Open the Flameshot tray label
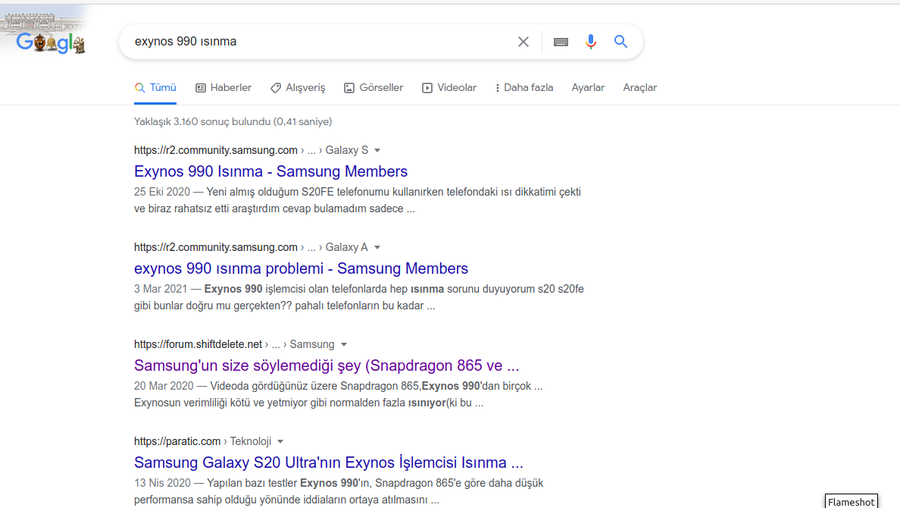 click(851, 501)
